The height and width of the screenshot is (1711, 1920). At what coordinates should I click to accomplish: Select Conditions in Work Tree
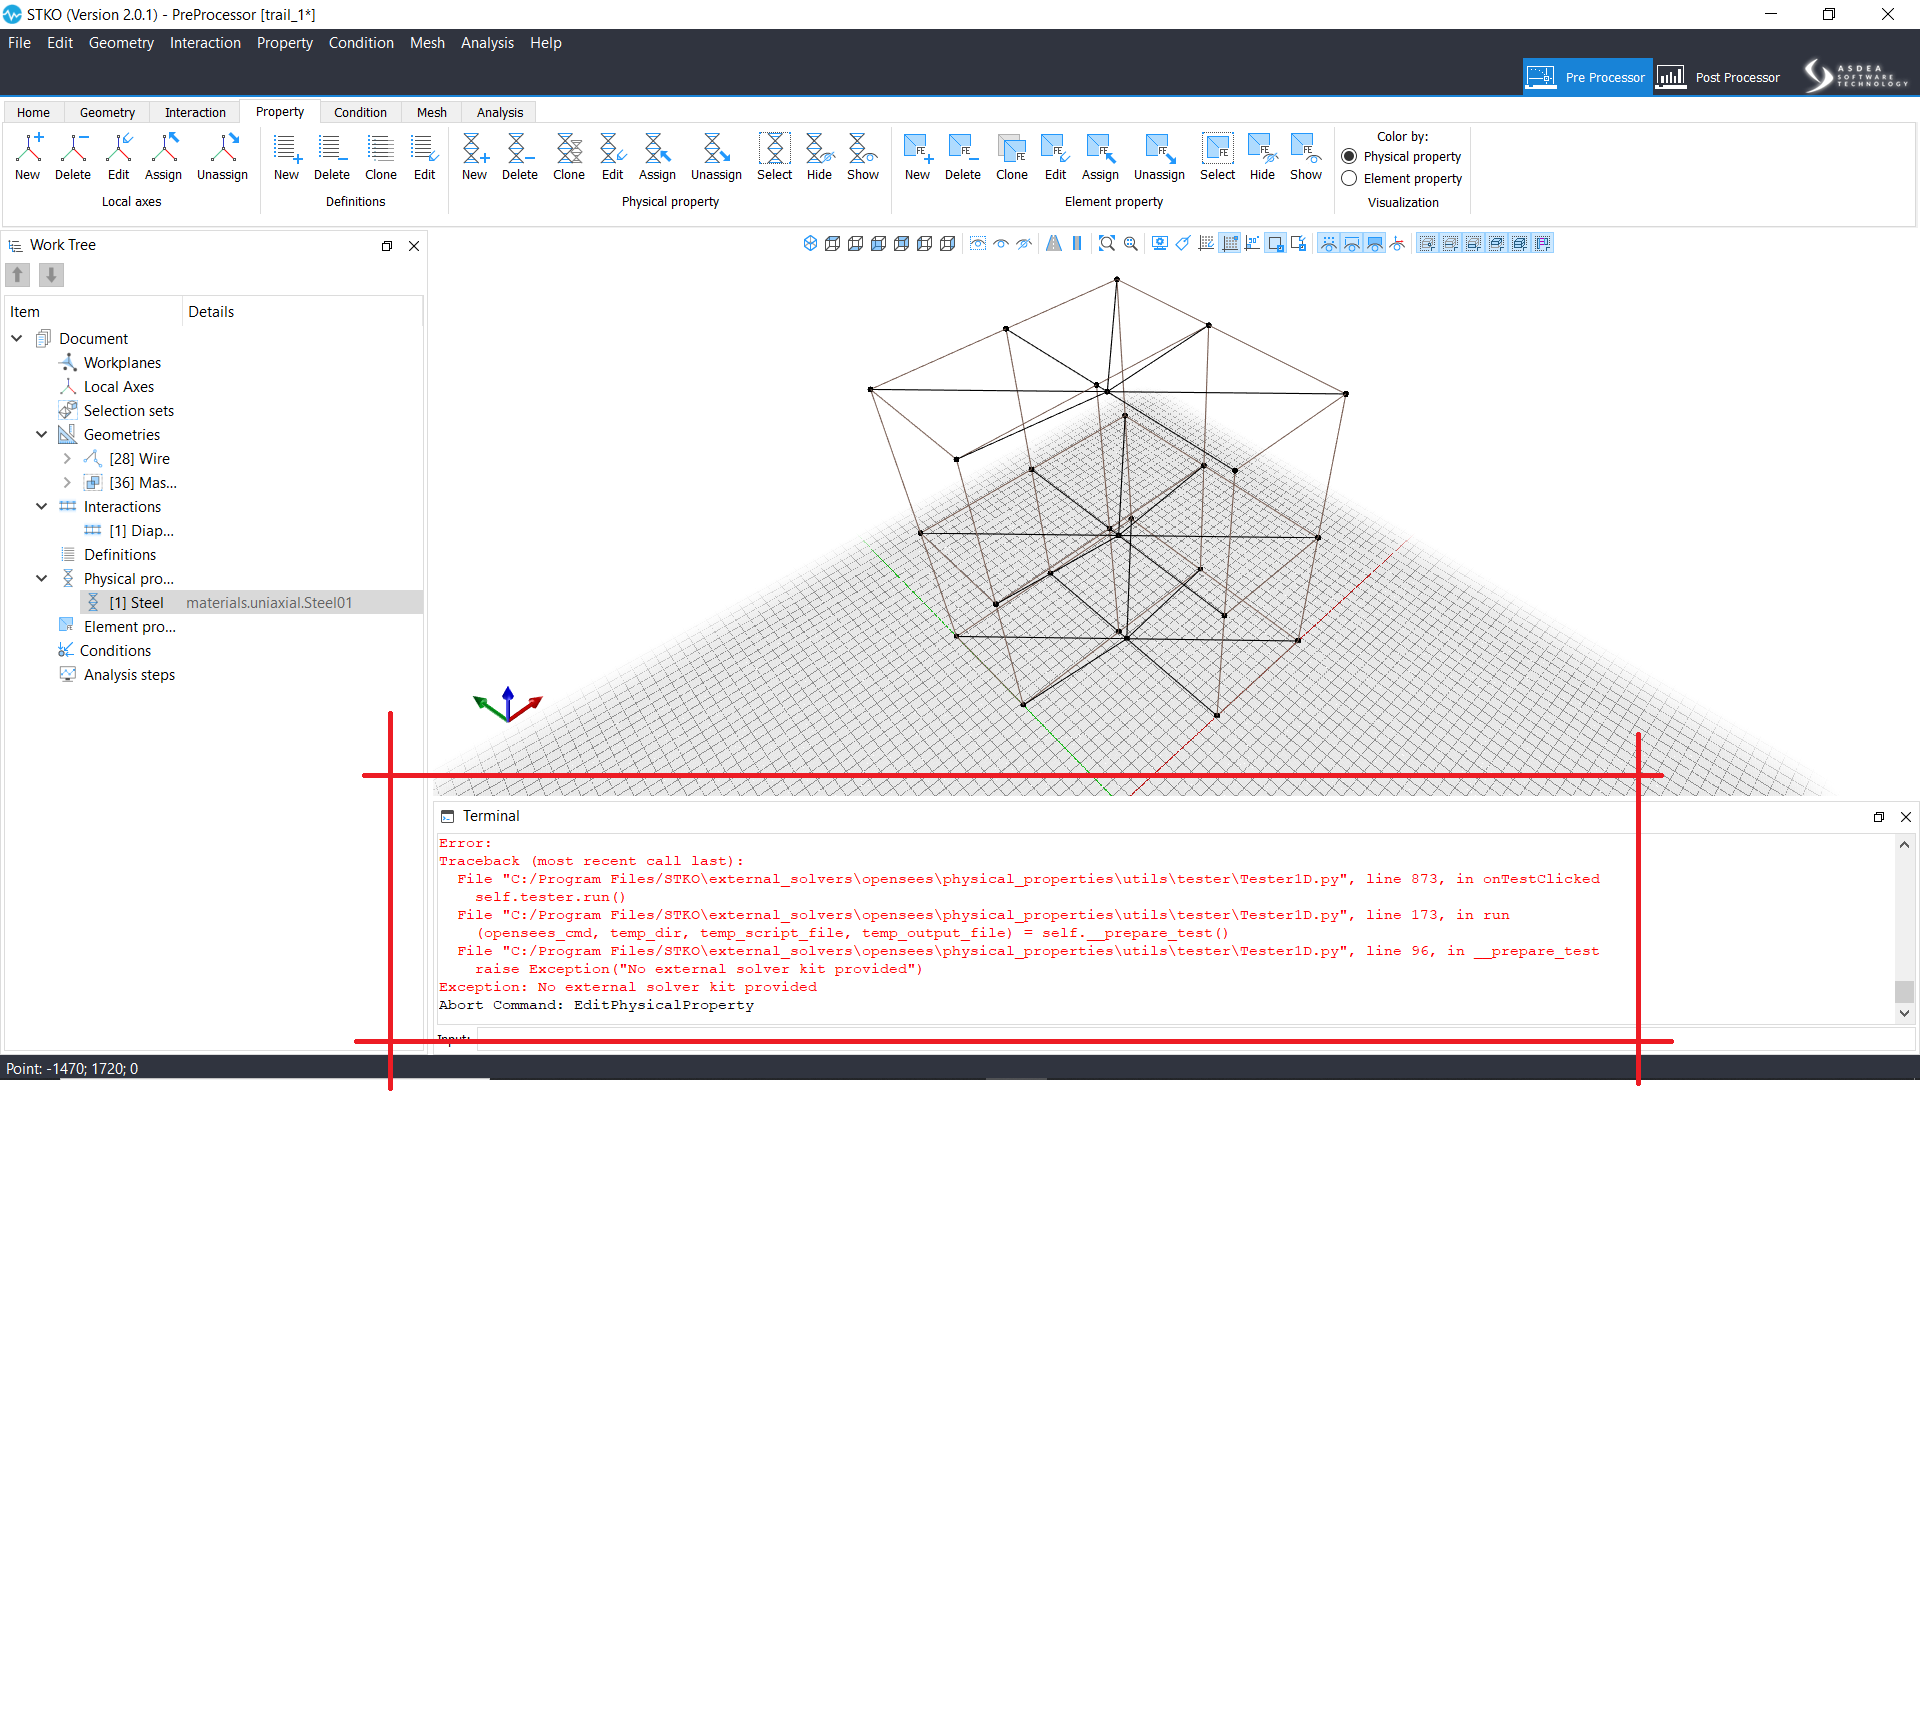pyautogui.click(x=115, y=650)
